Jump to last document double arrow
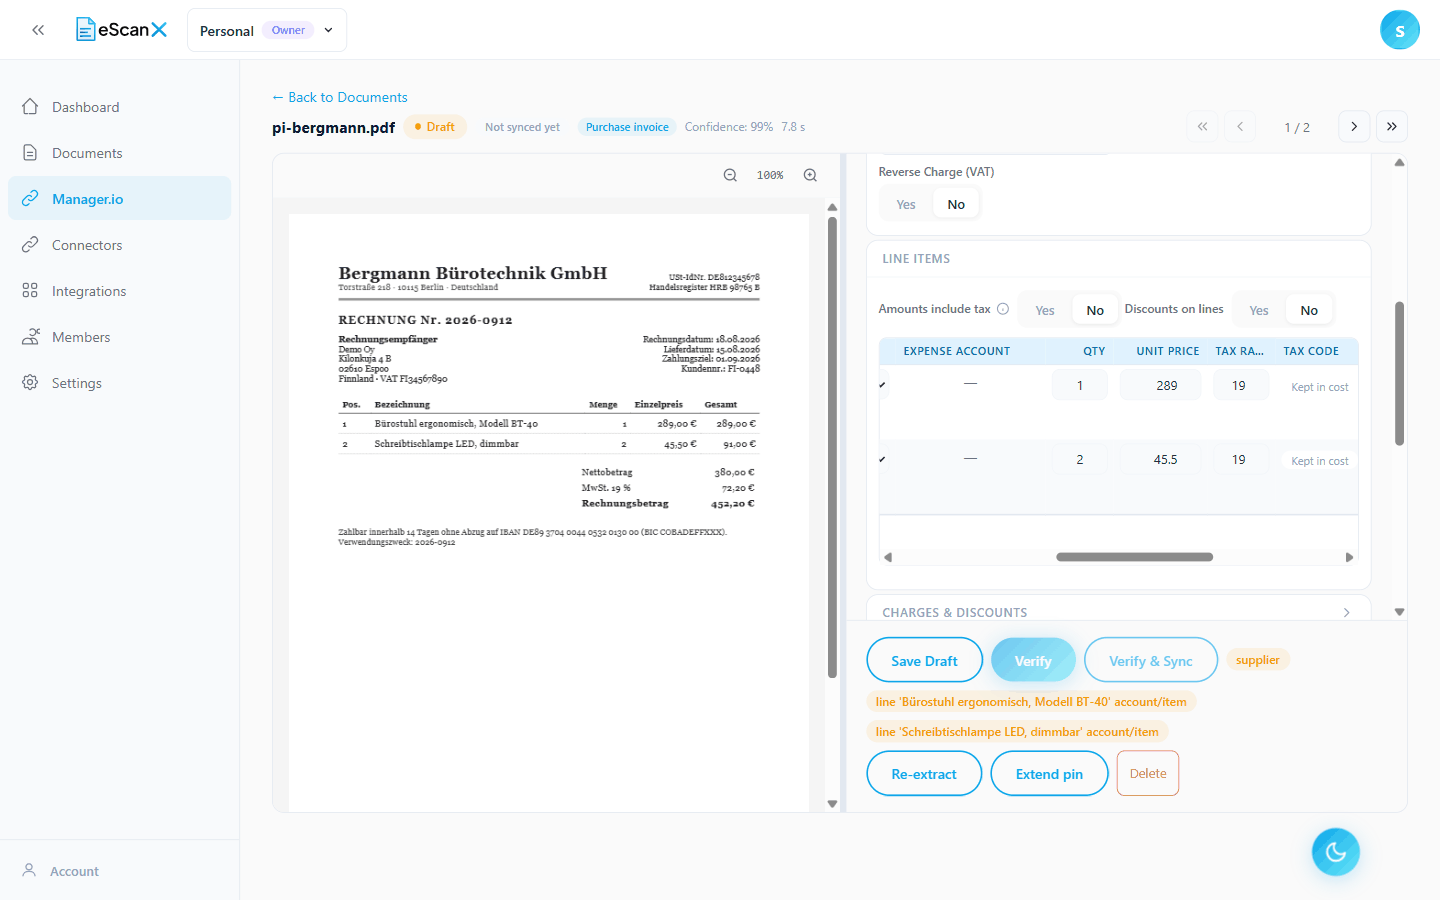Viewport: 1440px width, 900px height. pyautogui.click(x=1392, y=126)
